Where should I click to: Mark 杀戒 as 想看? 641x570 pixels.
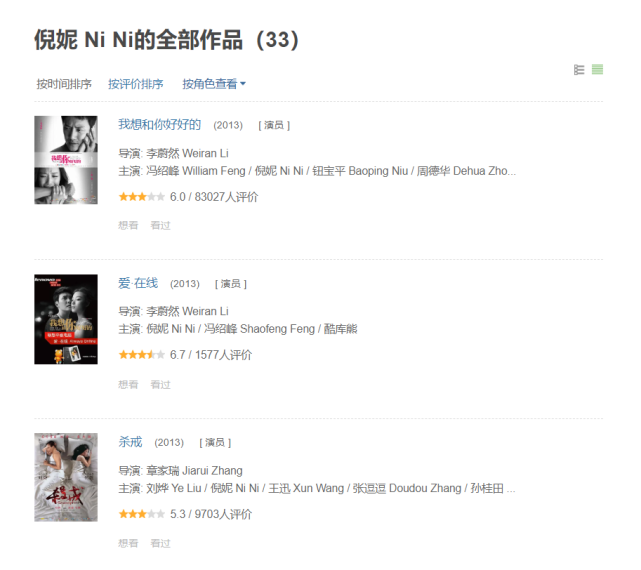click(x=128, y=543)
